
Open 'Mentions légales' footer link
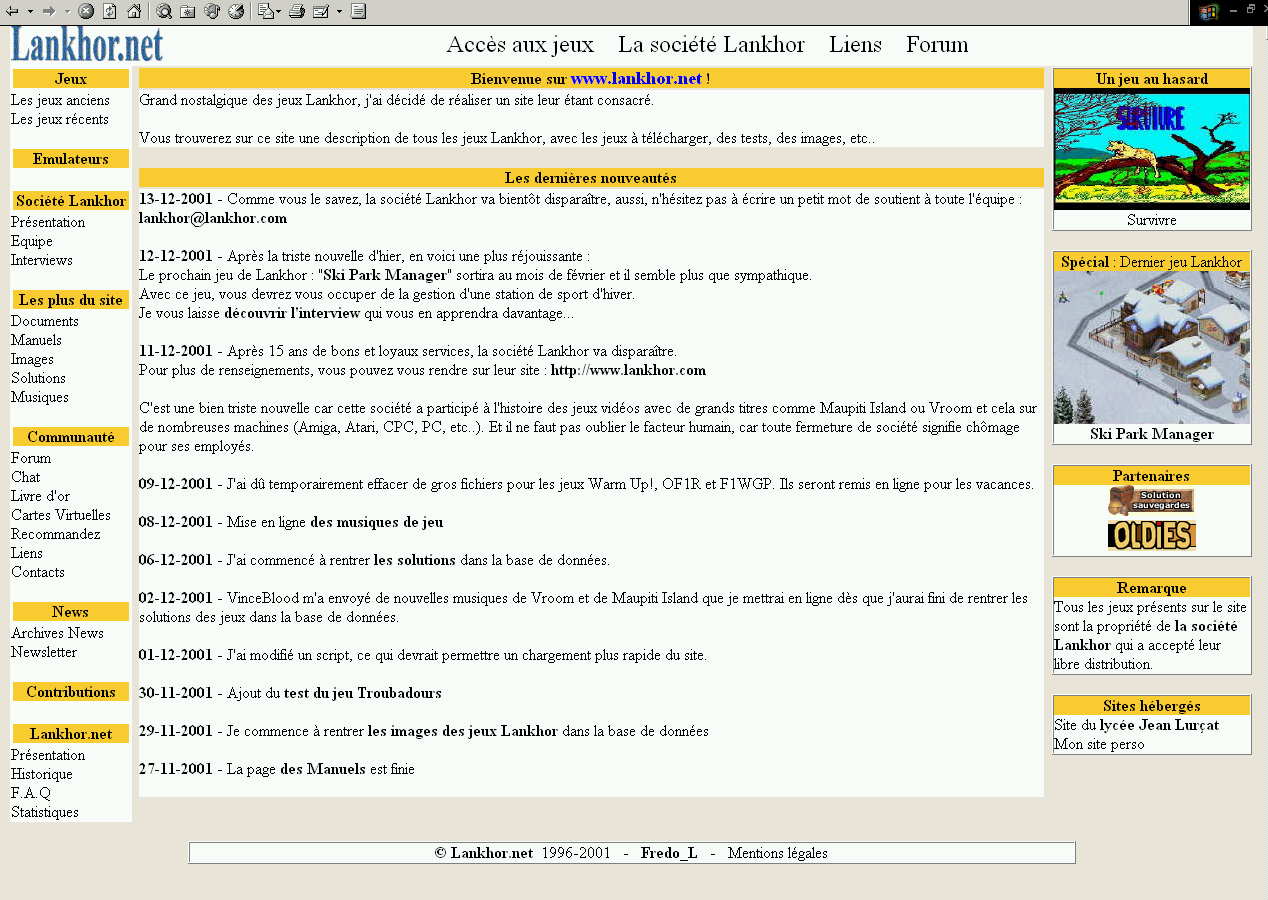tap(778, 853)
